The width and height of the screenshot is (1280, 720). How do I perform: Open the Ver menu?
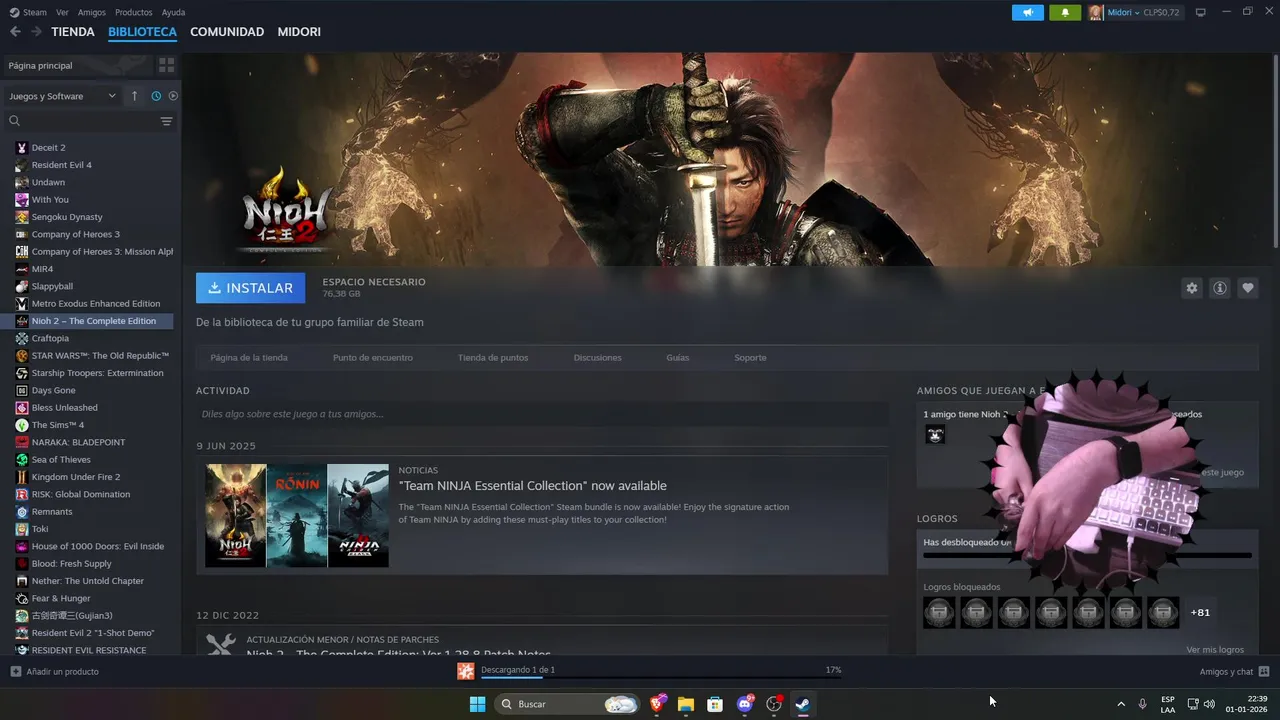[62, 12]
